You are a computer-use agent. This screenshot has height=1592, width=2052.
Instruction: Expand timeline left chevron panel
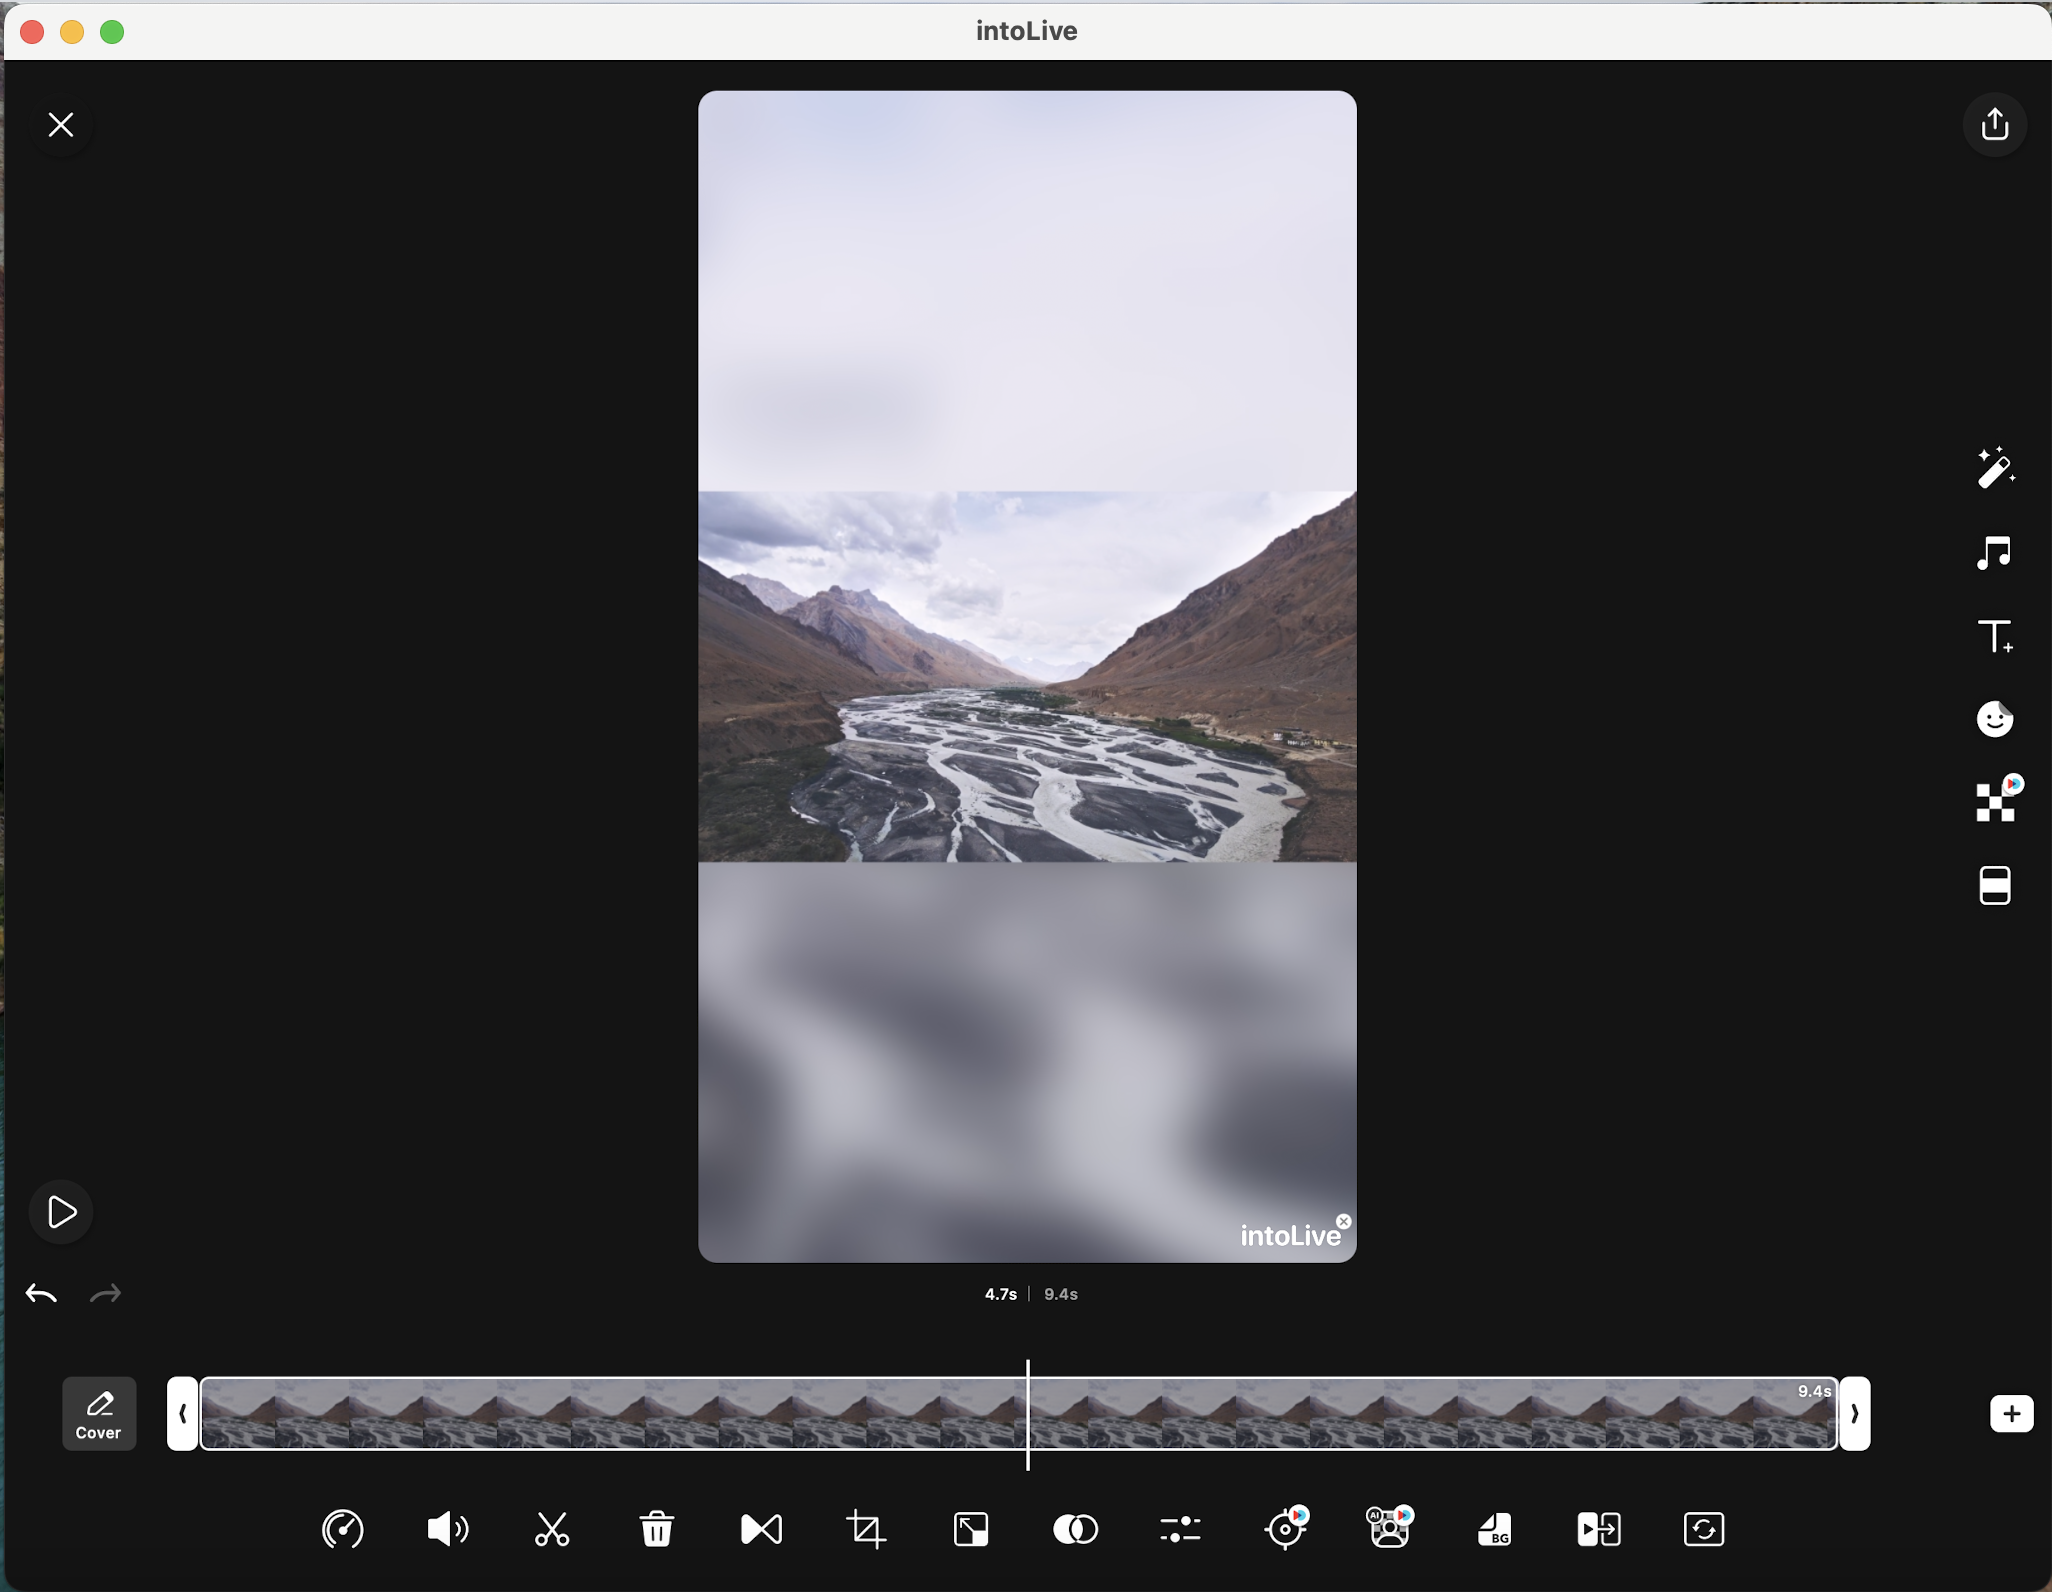pyautogui.click(x=183, y=1412)
